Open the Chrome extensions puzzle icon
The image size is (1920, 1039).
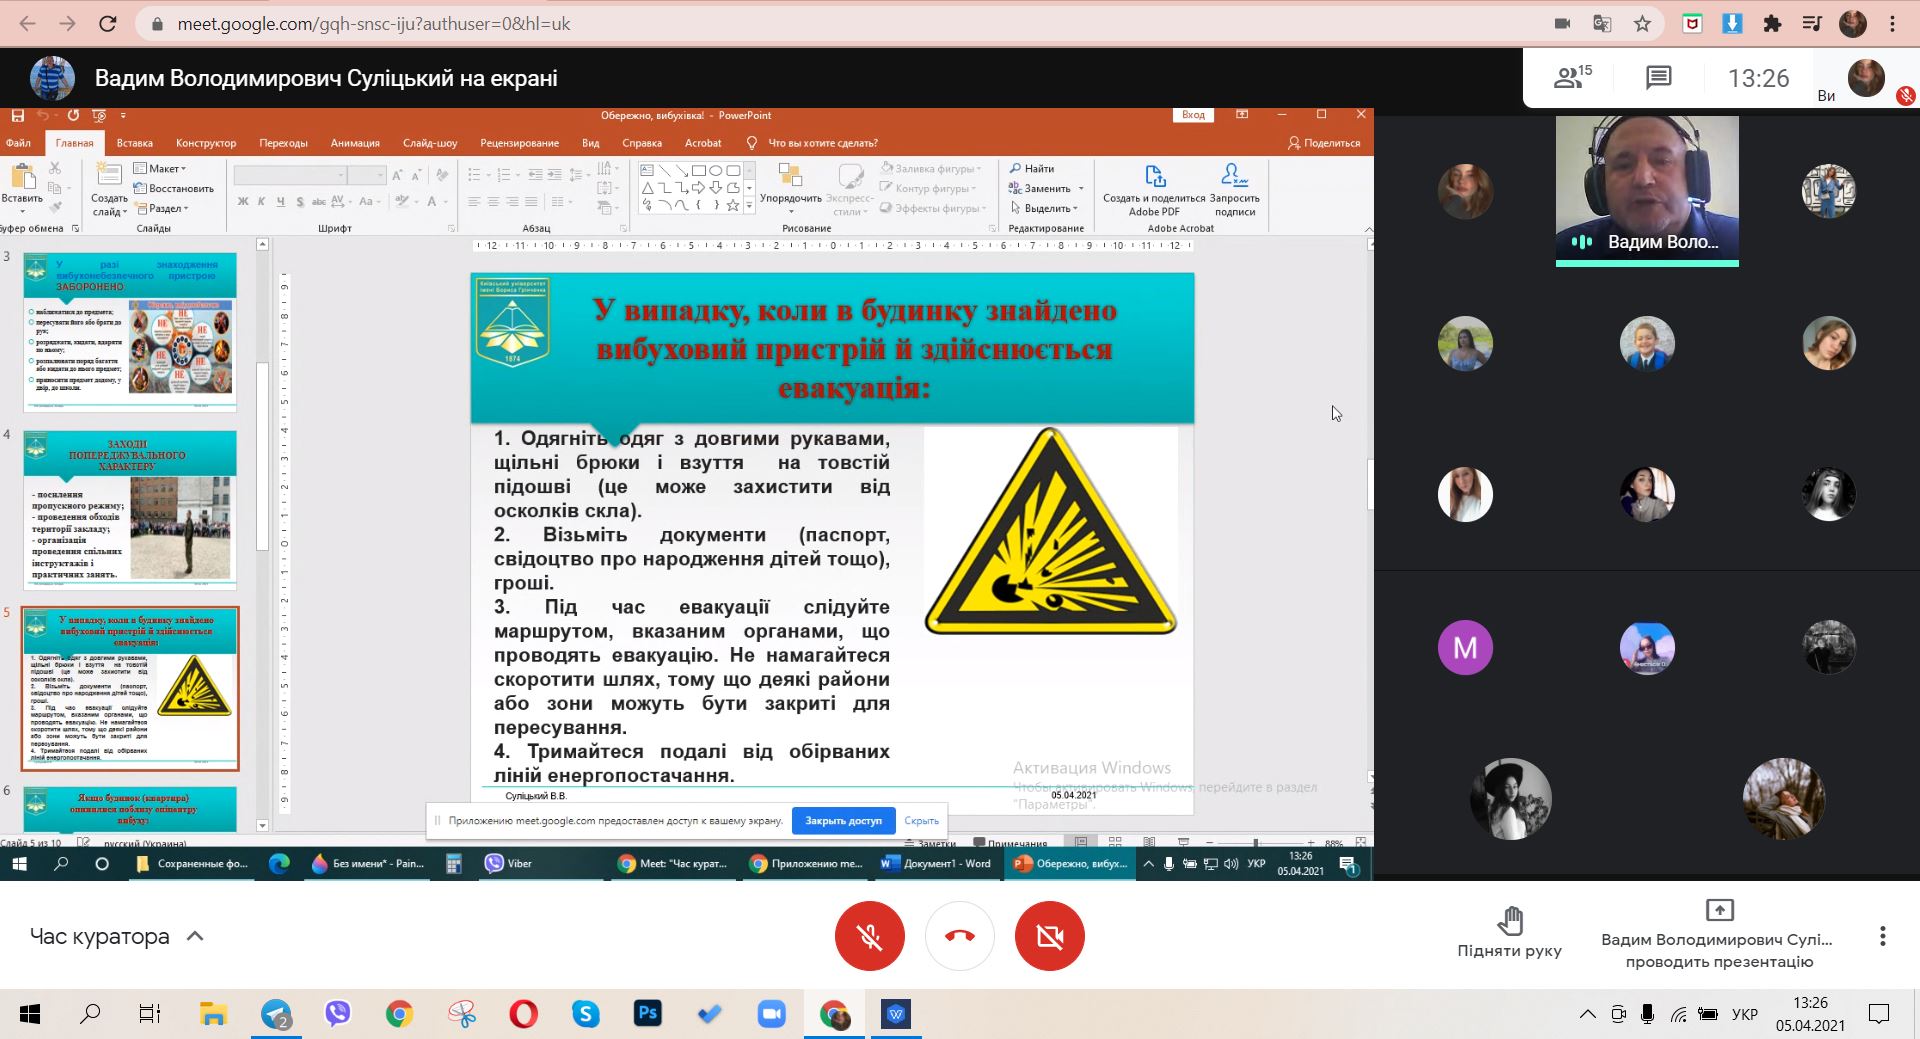[x=1772, y=24]
